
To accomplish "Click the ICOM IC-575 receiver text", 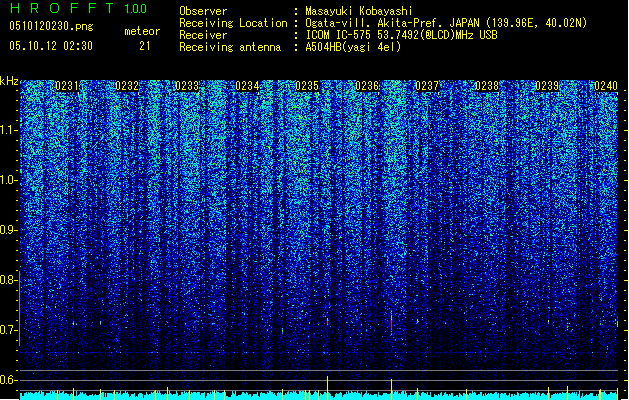I will [401, 35].
